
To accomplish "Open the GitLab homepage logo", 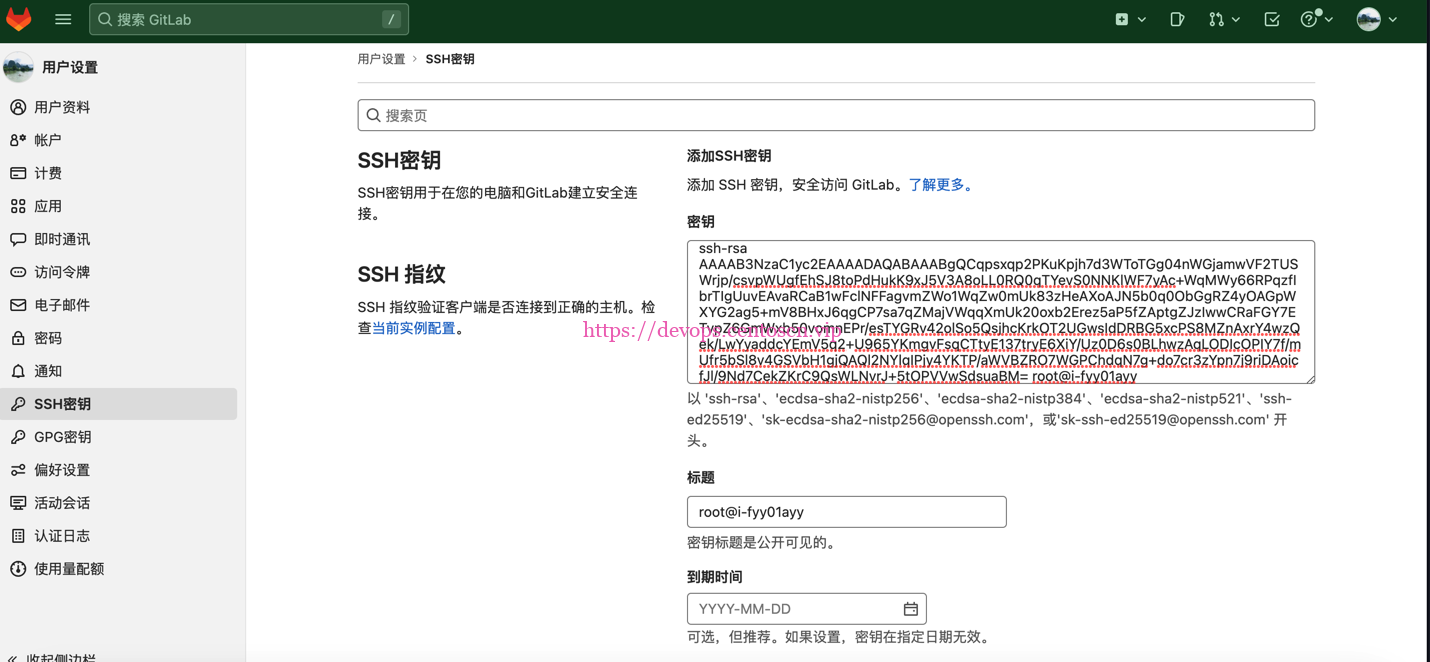I will tap(19, 18).
